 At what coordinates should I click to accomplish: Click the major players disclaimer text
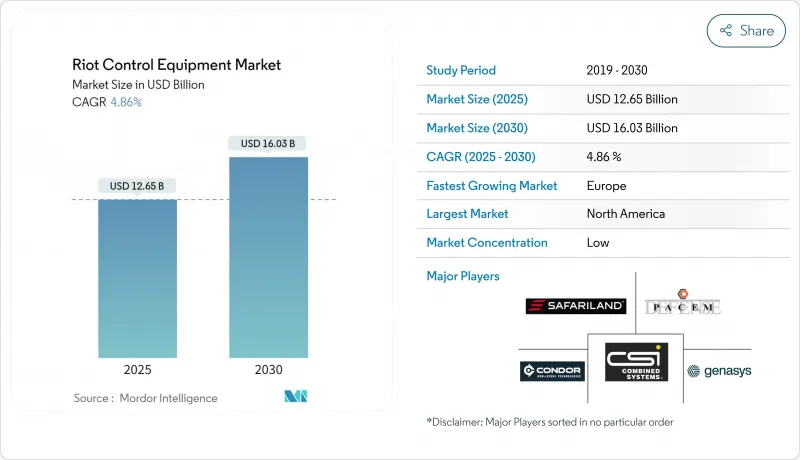click(x=550, y=422)
